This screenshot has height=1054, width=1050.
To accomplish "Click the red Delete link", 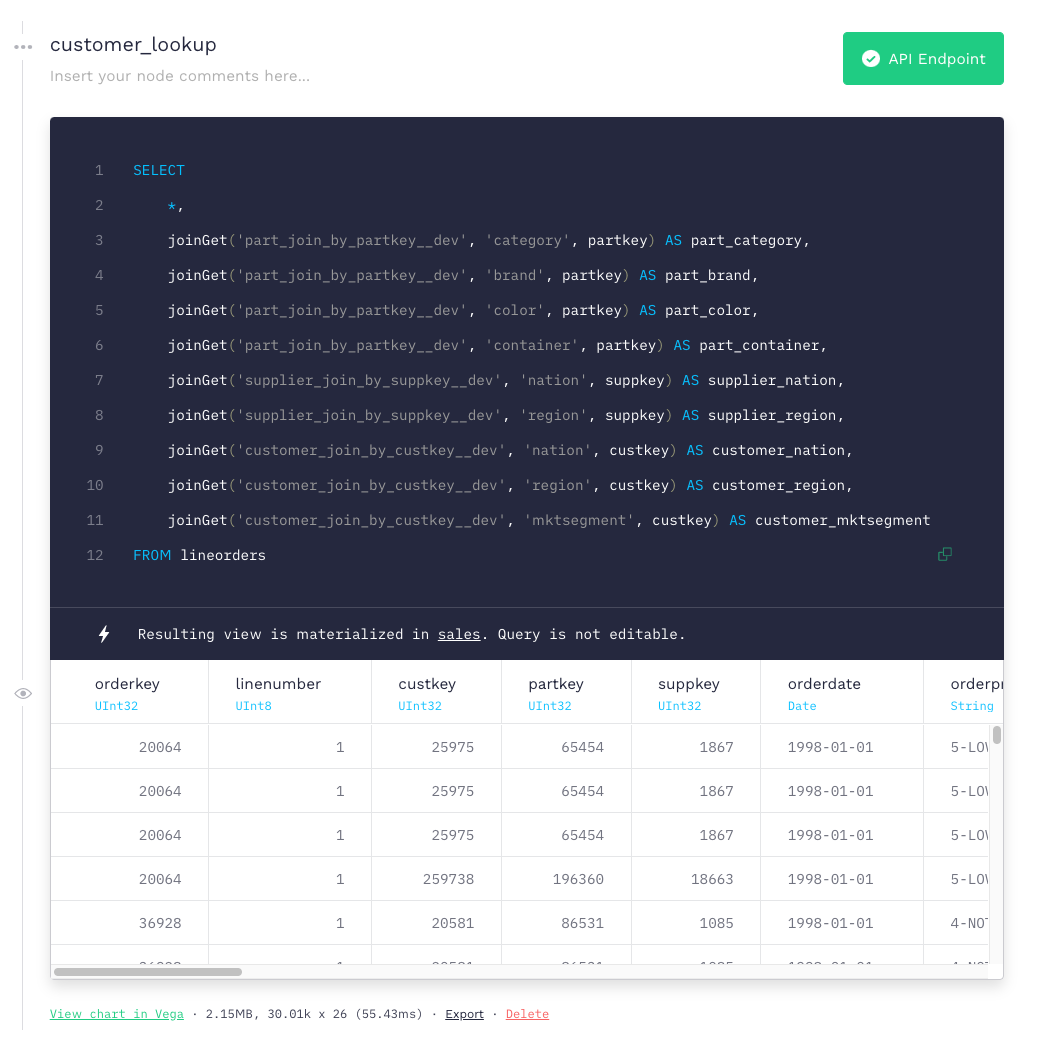I will pyautogui.click(x=527, y=1014).
